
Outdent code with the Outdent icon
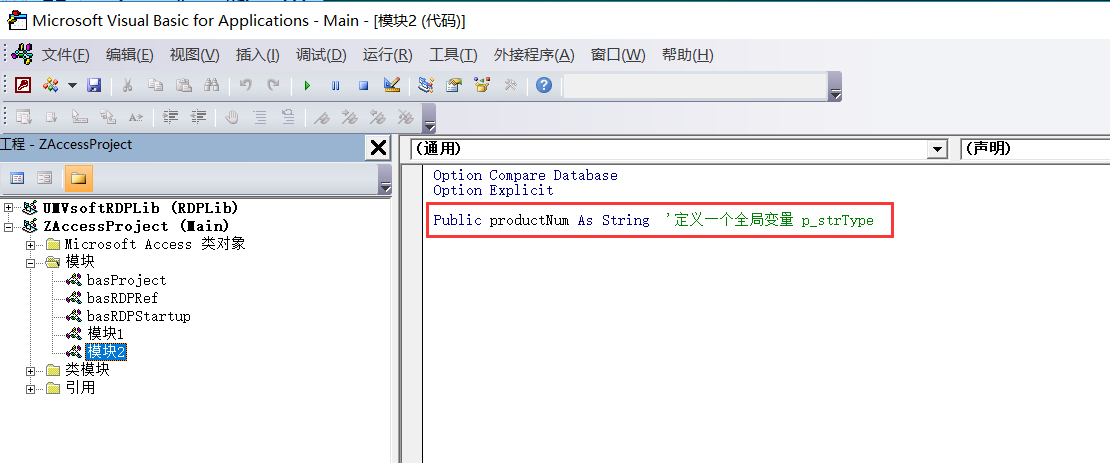(x=198, y=117)
